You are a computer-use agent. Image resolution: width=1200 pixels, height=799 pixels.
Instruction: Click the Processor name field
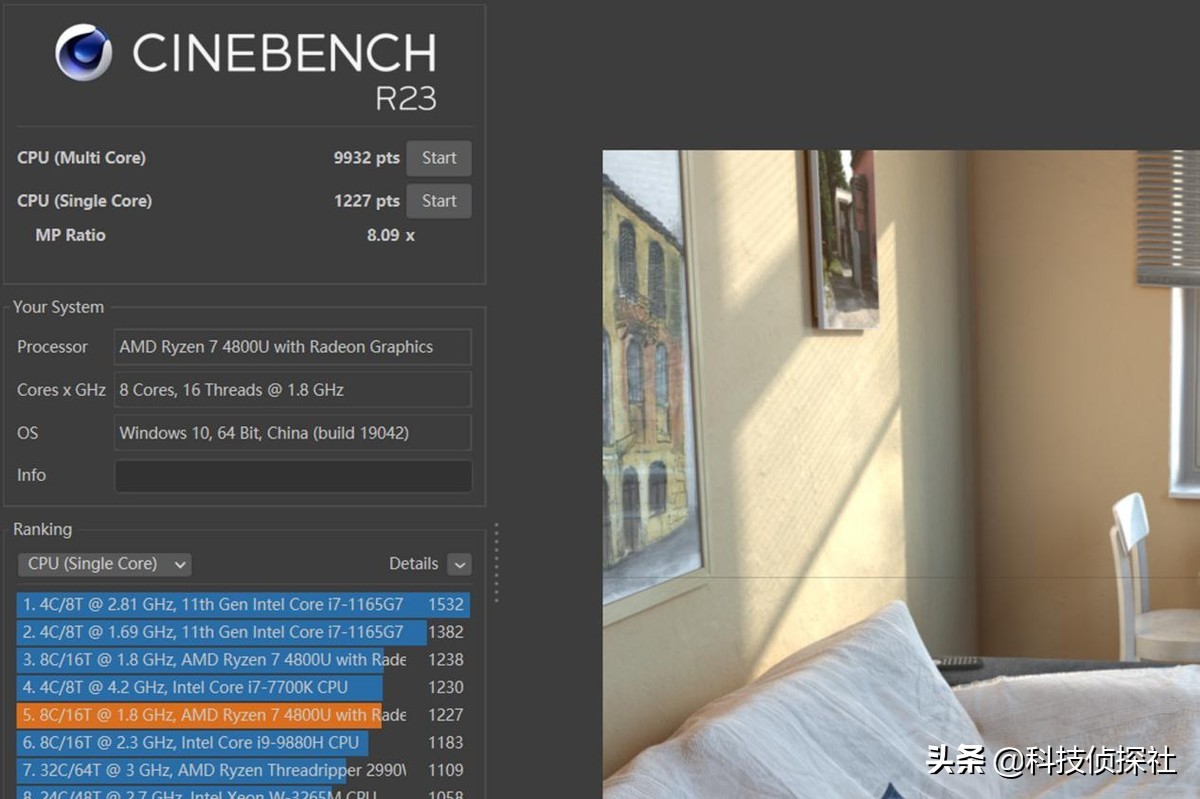[293, 347]
